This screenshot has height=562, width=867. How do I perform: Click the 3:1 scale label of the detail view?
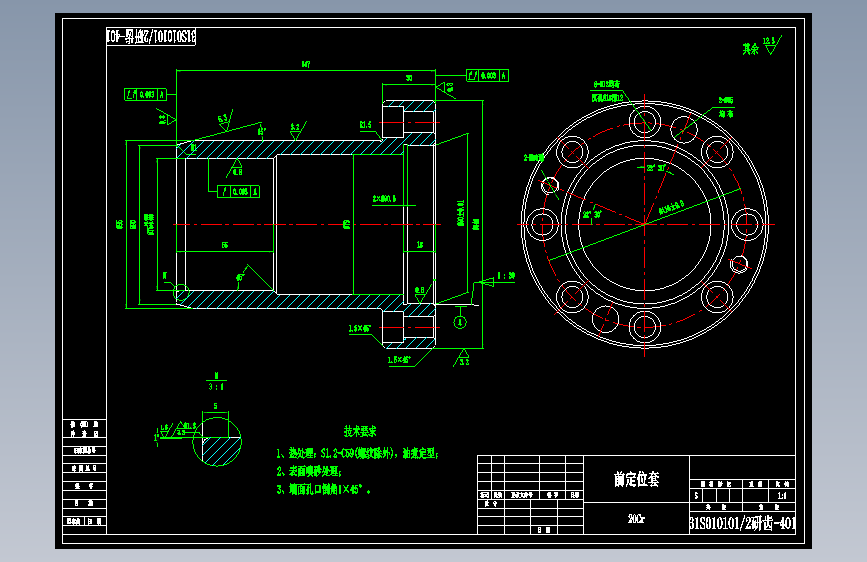coord(216,387)
